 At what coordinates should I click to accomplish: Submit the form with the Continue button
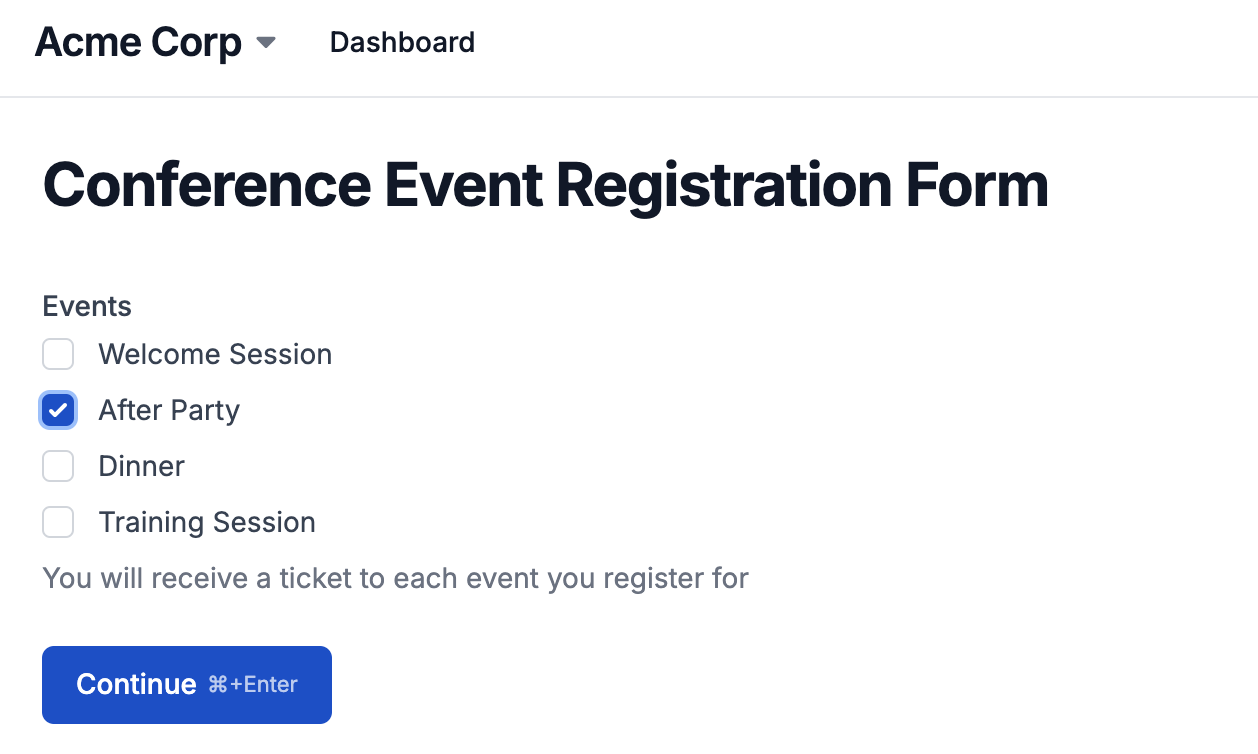(x=186, y=684)
